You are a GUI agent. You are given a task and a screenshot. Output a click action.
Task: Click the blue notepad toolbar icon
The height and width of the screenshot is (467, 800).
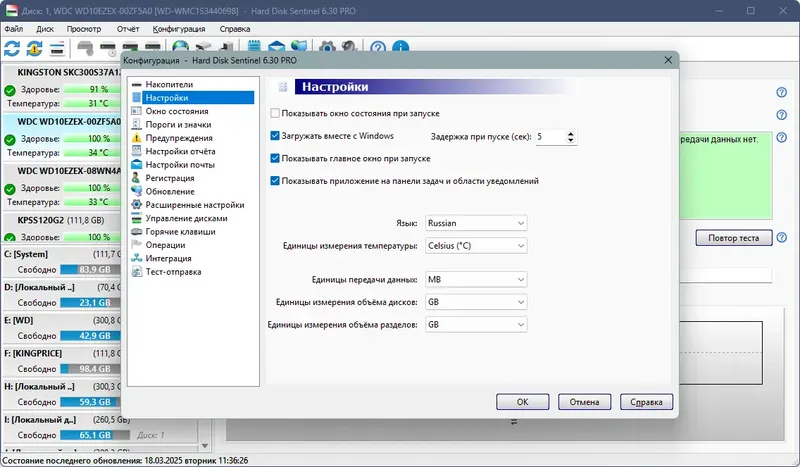point(254,46)
